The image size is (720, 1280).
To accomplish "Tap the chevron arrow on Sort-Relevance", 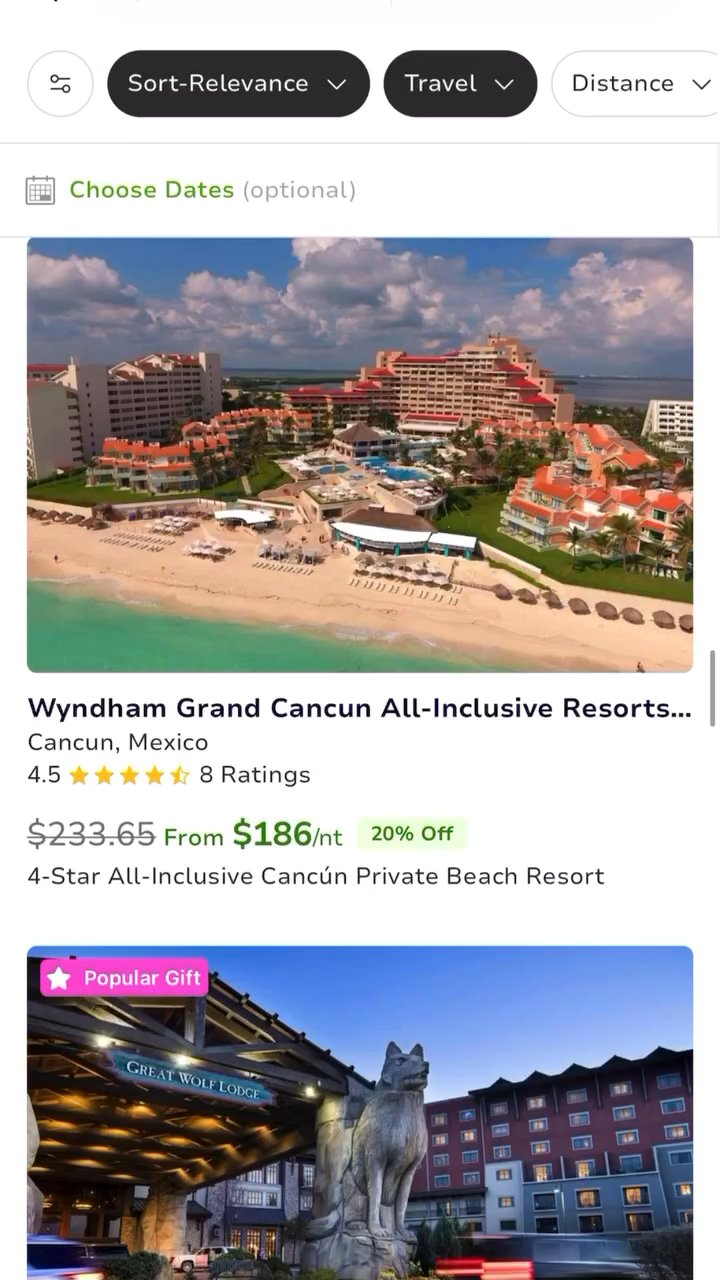I will click(x=337, y=84).
